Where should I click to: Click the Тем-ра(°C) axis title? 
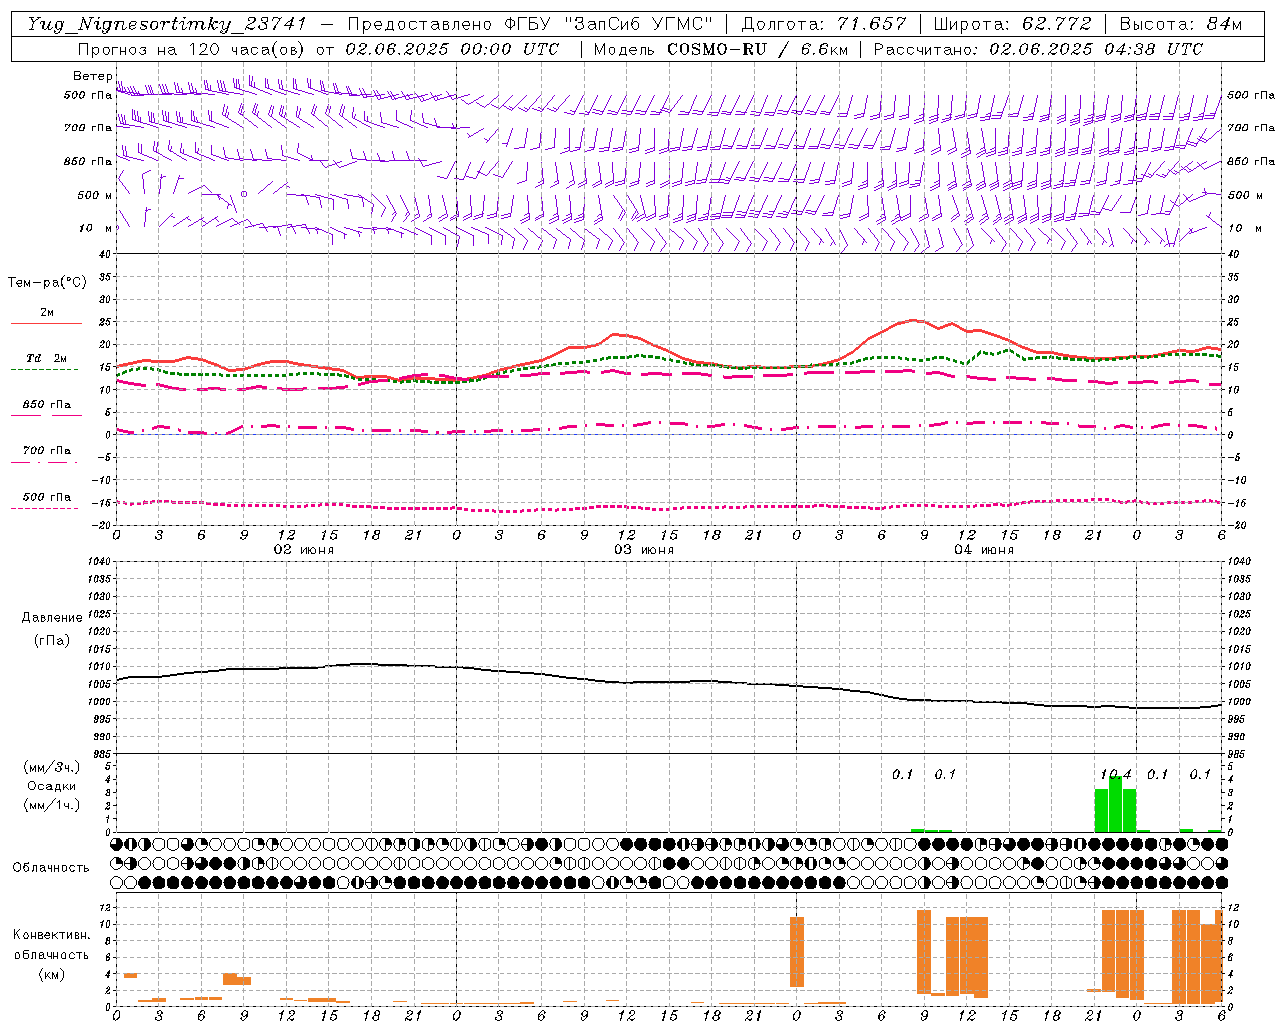47,282
